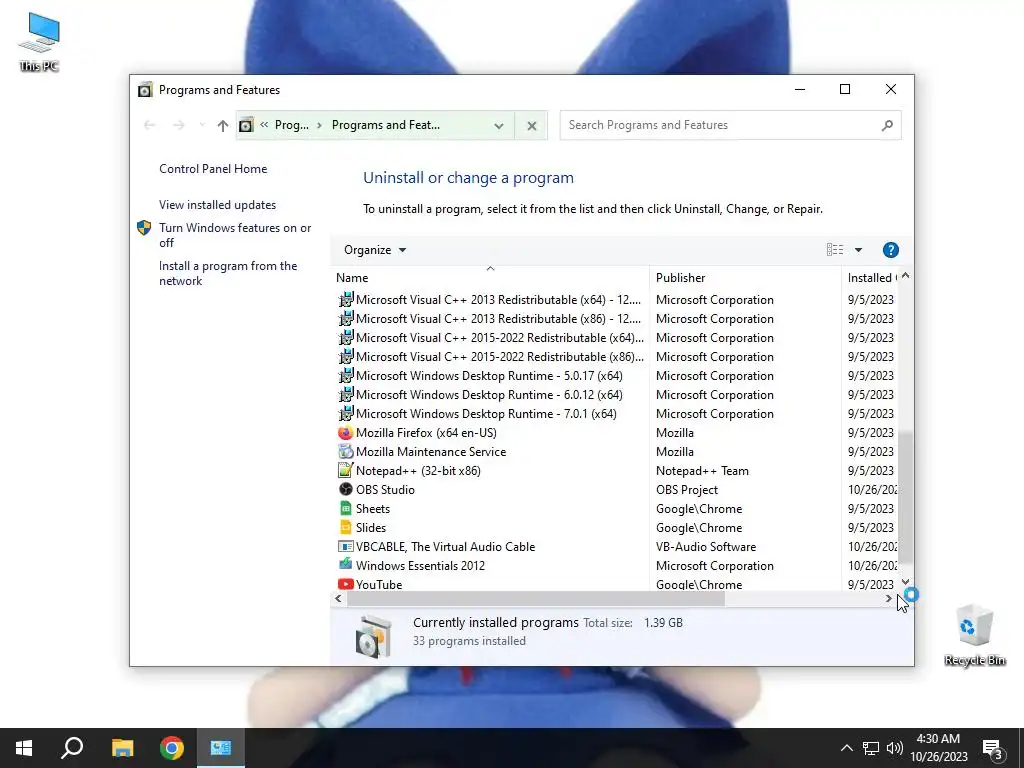Image resolution: width=1024 pixels, height=768 pixels.
Task: Click the search magnifier in Programs and Features
Action: [887, 125]
